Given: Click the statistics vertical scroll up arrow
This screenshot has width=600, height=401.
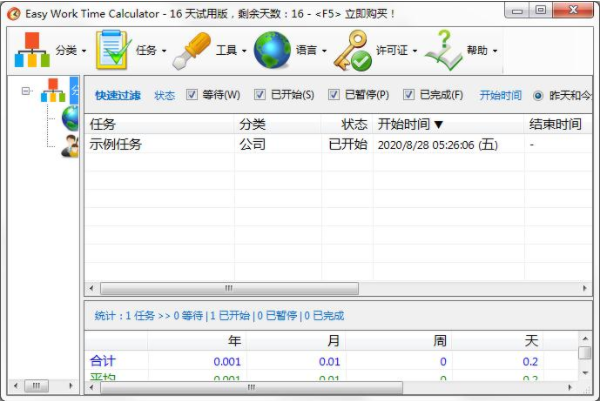Looking at the screenshot, I should [x=585, y=339].
